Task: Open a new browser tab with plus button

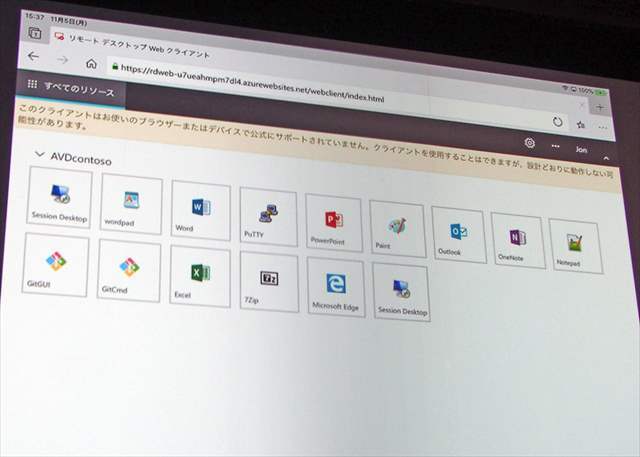Action: tap(600, 107)
